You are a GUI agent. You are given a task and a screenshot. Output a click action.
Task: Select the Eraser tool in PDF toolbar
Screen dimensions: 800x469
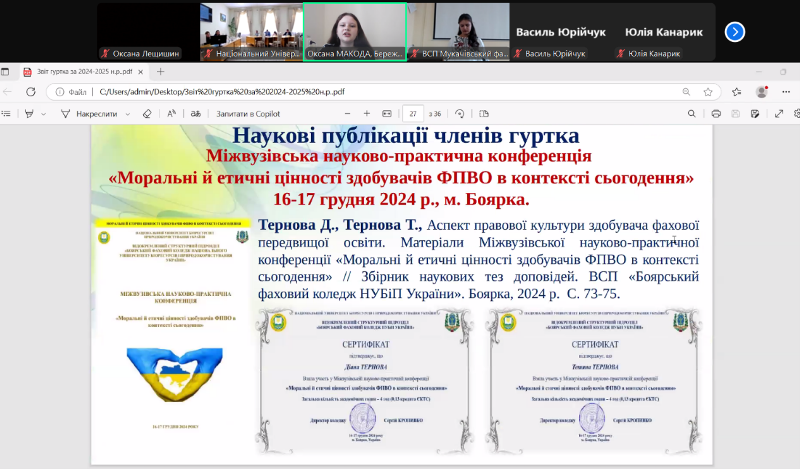148,113
